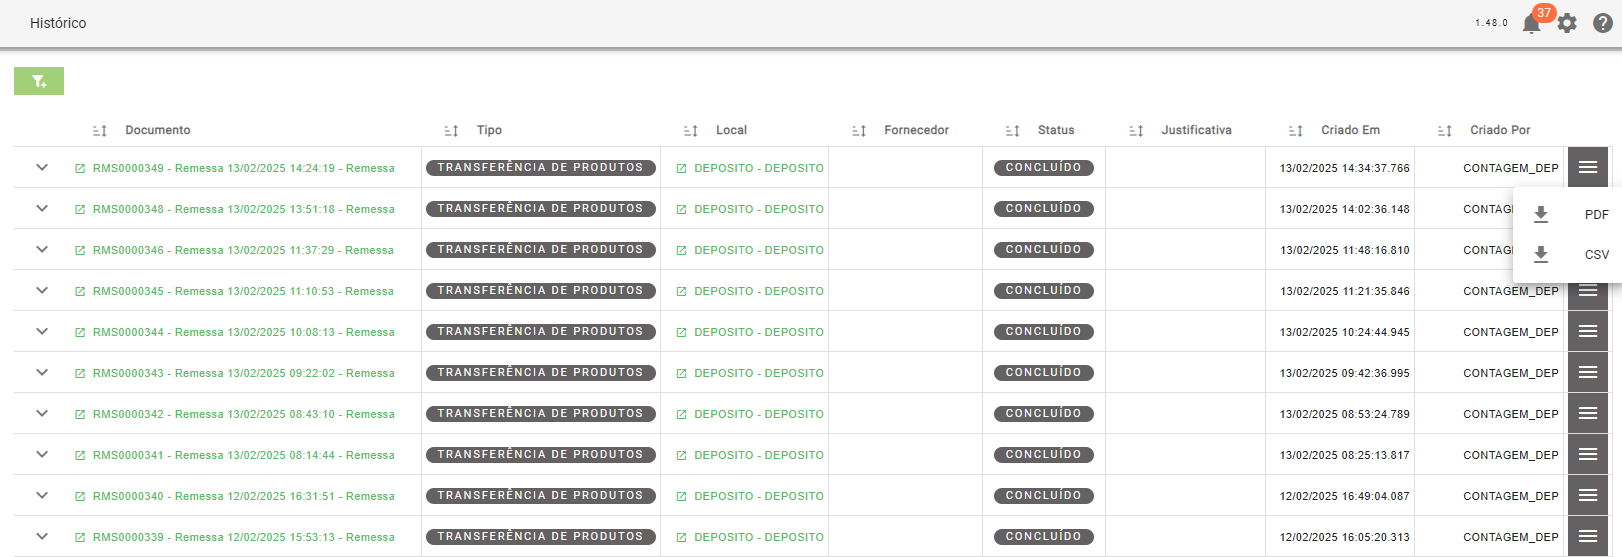The width and height of the screenshot is (1622, 557).
Task: Click timestamp 13/02/2025 14:34:37.766
Action: tap(1345, 168)
